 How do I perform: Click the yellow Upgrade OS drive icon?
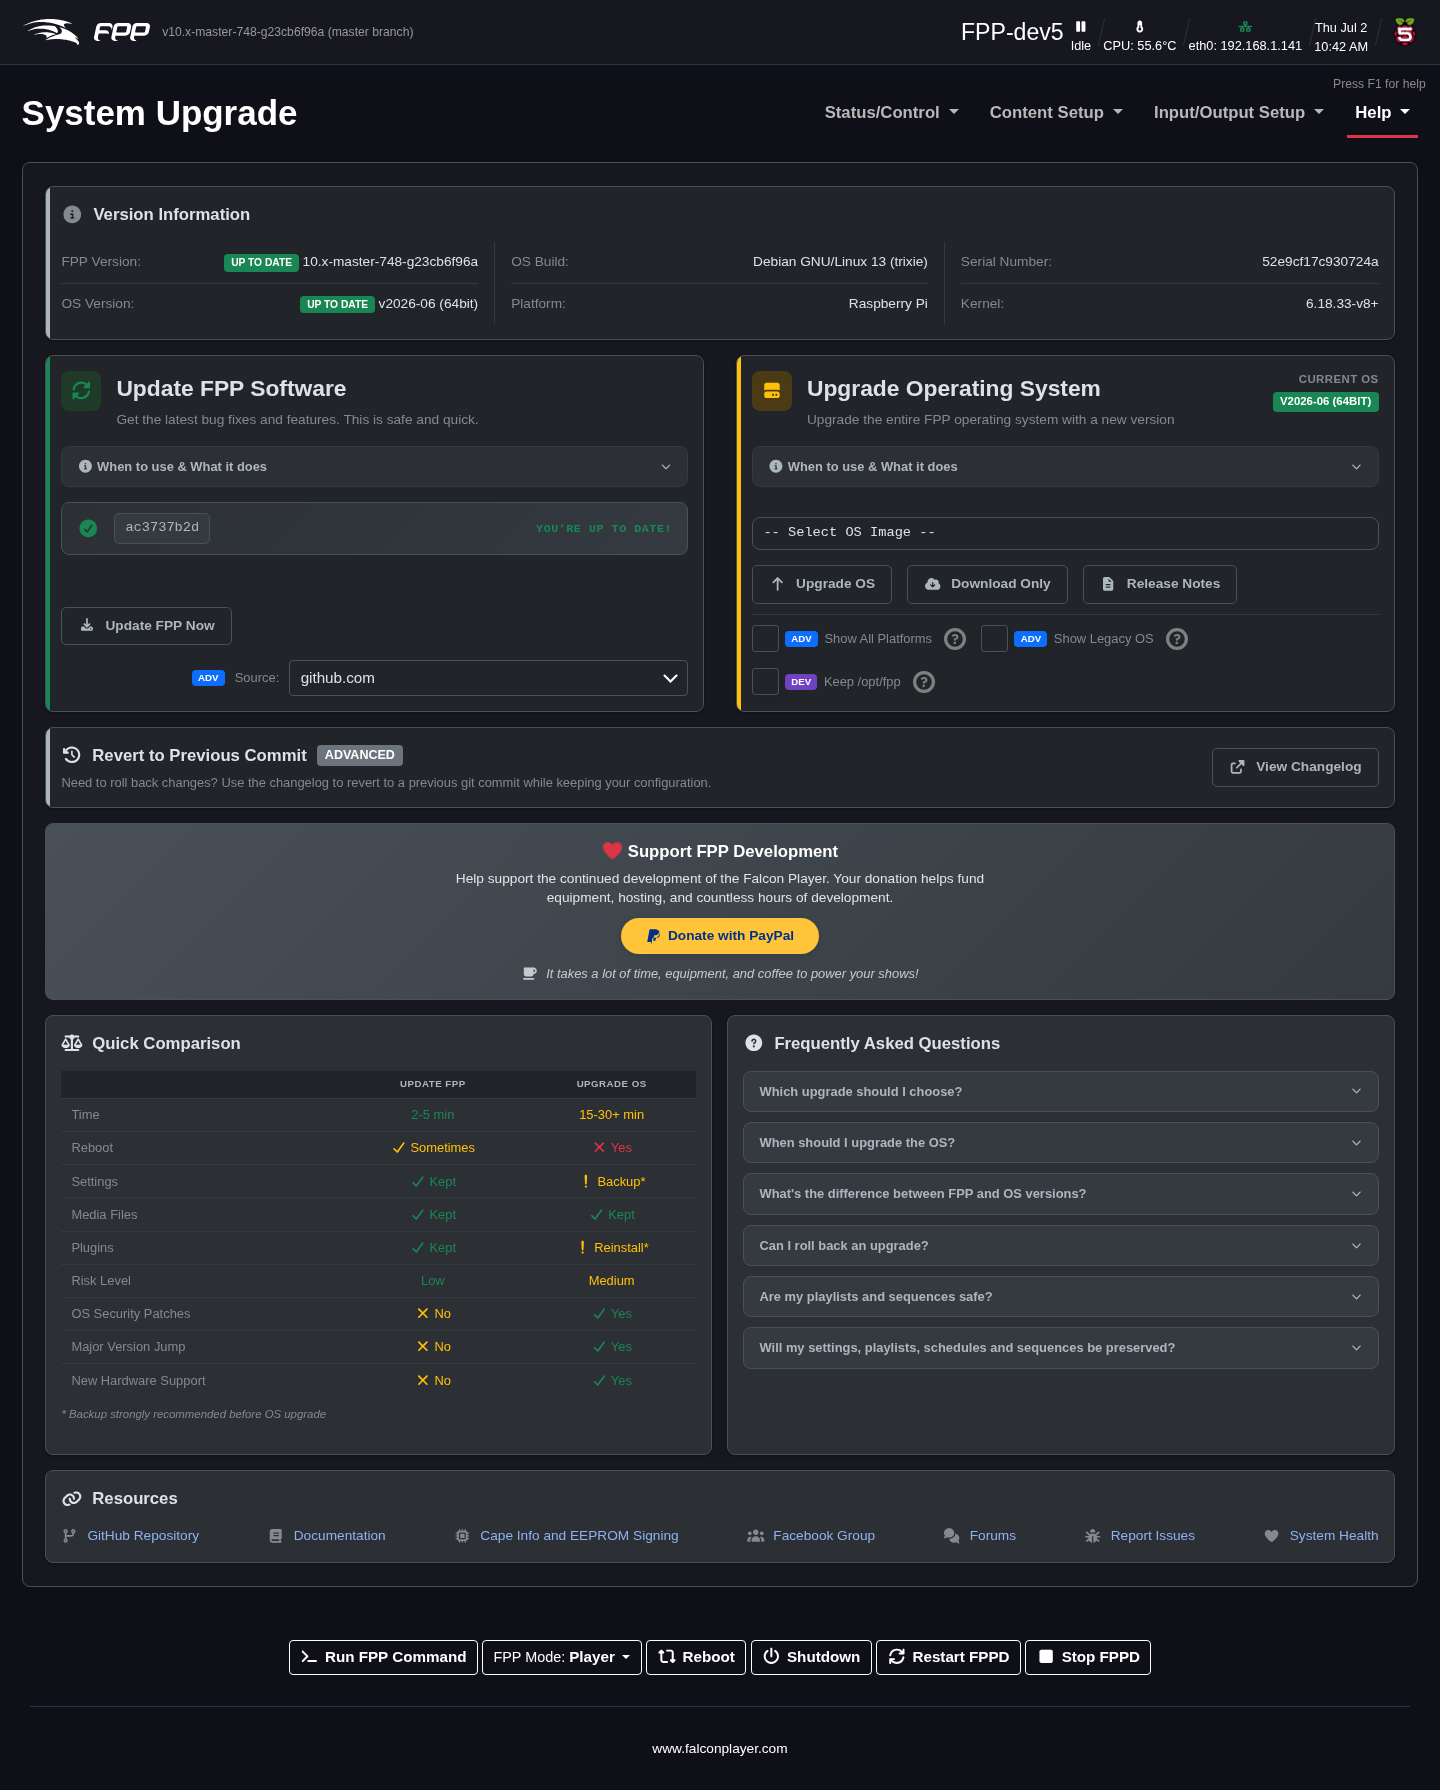(x=772, y=391)
